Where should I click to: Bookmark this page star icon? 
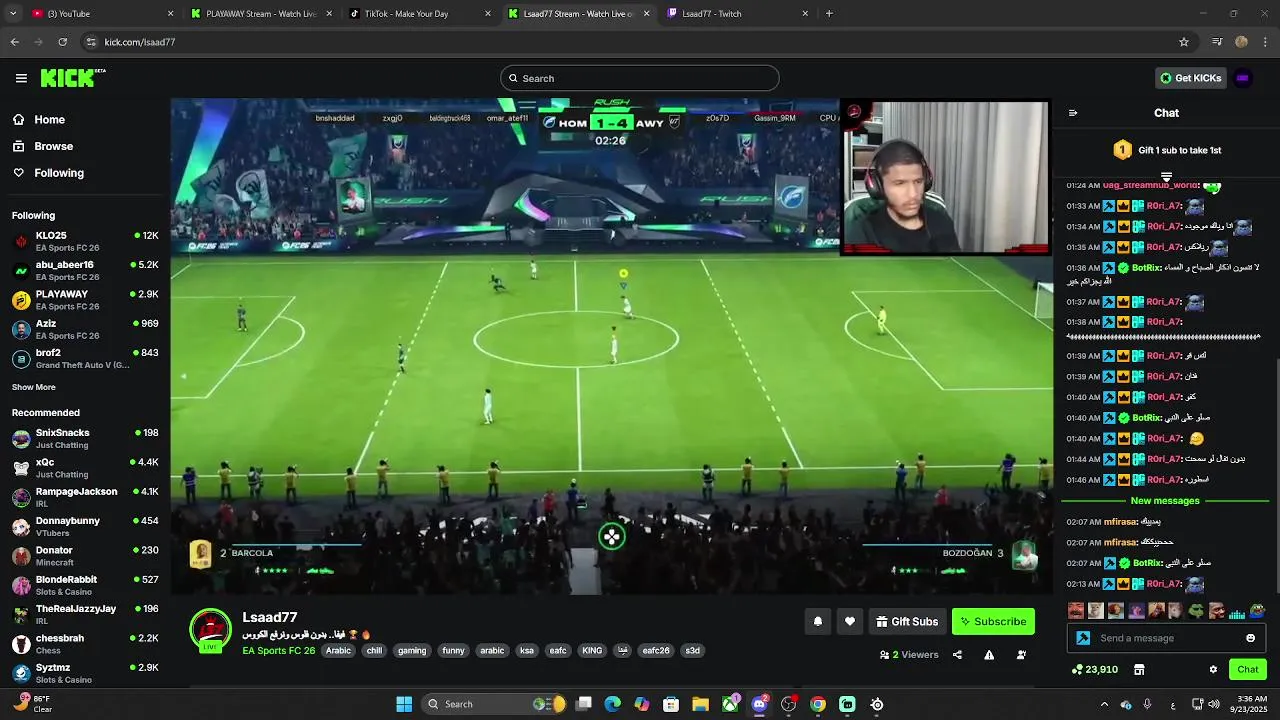pyautogui.click(x=1184, y=42)
